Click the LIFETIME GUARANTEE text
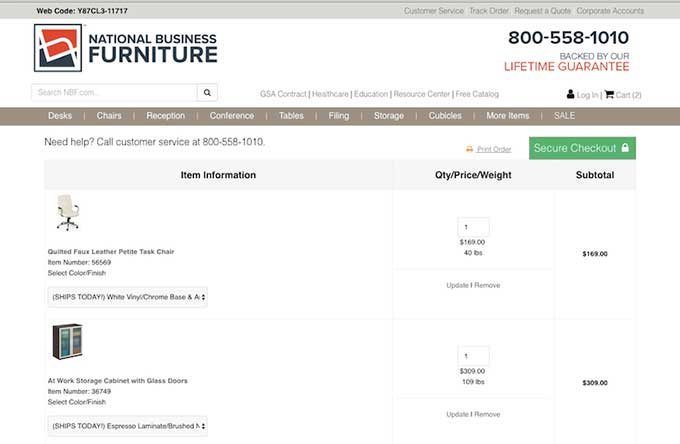 pos(566,67)
